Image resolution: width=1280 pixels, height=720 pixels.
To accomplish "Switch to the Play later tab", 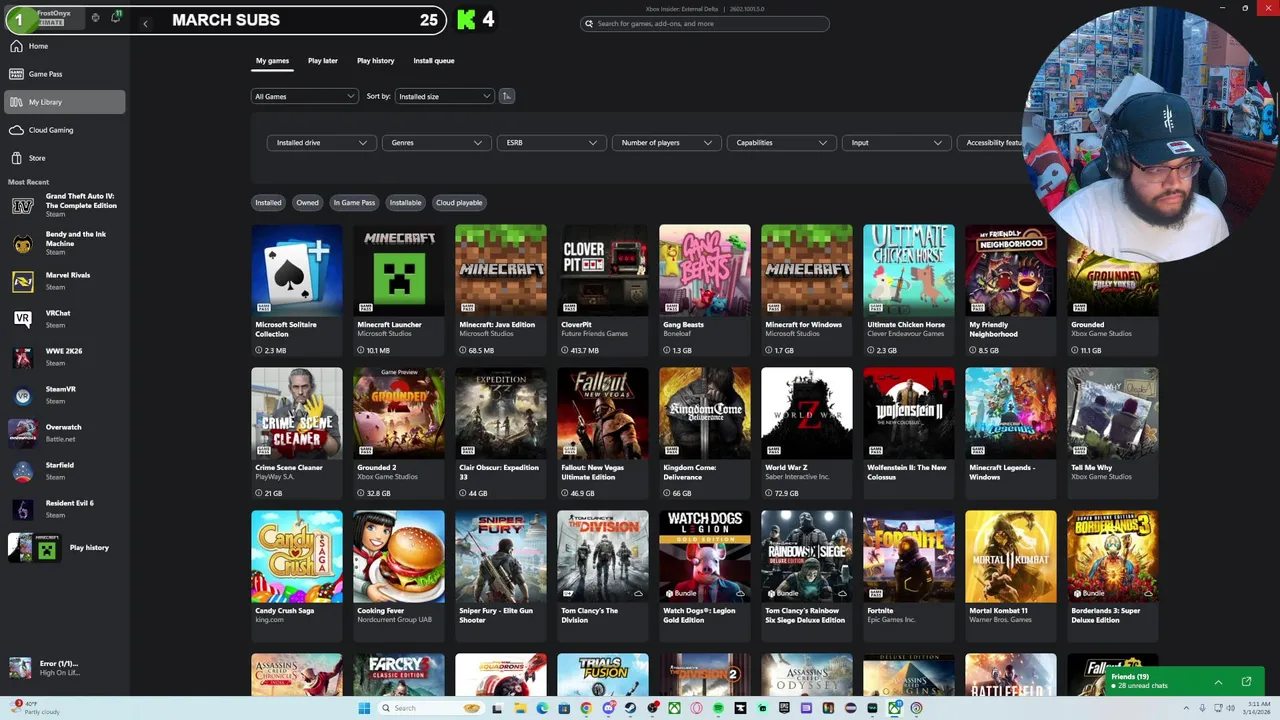I will point(323,61).
